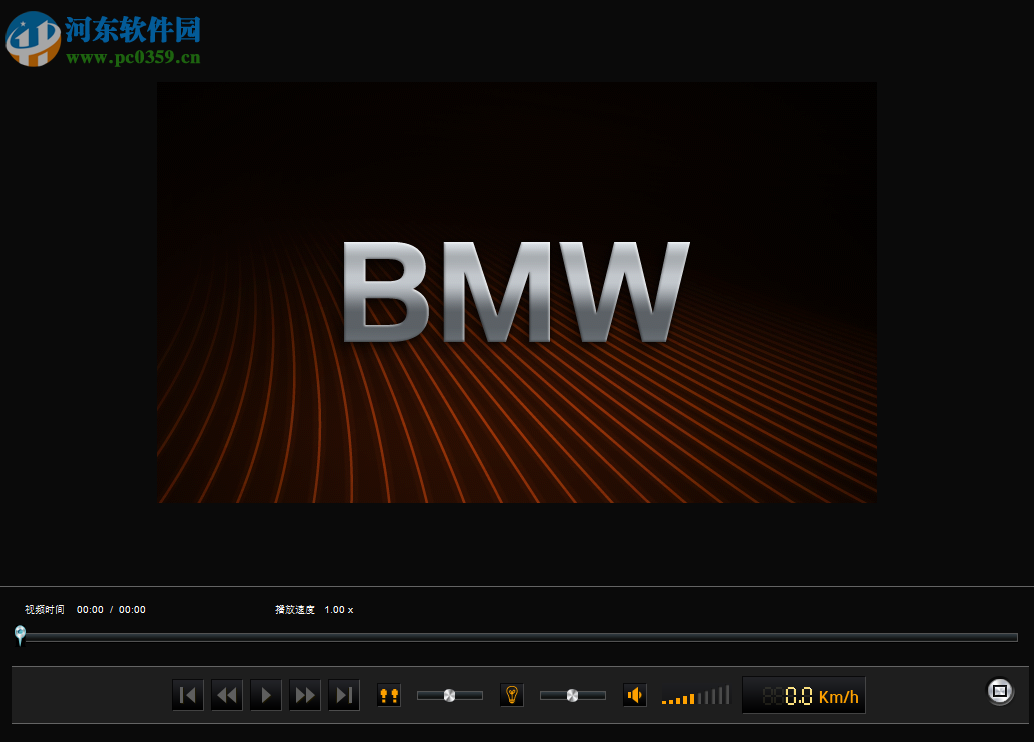This screenshot has height=742, width=1034.
Task: Click the next frame button
Action: (343, 695)
